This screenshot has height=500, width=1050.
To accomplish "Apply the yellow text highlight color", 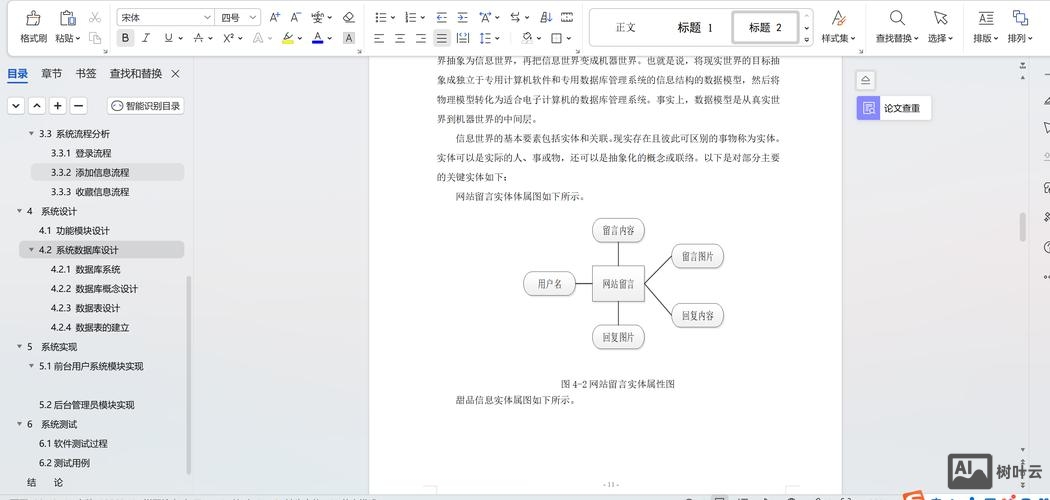I will pyautogui.click(x=287, y=38).
